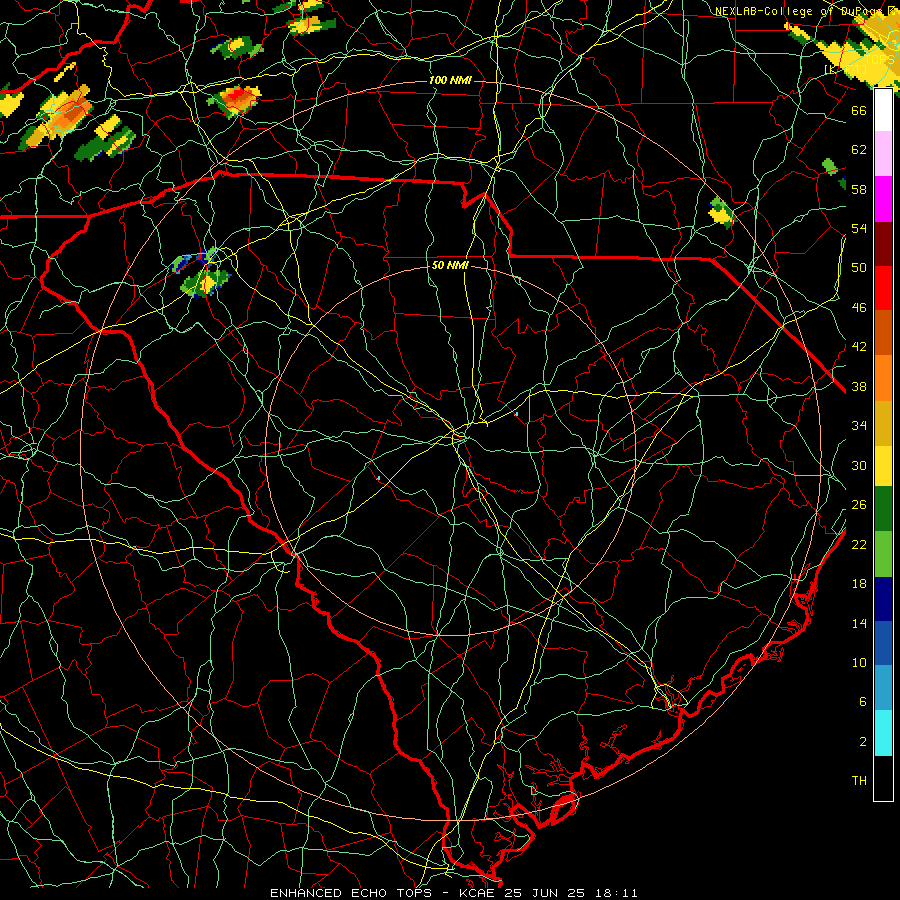Click the green-yellow echo cell inside the western 100 NMI ring
The image size is (900, 900).
click(x=204, y=282)
